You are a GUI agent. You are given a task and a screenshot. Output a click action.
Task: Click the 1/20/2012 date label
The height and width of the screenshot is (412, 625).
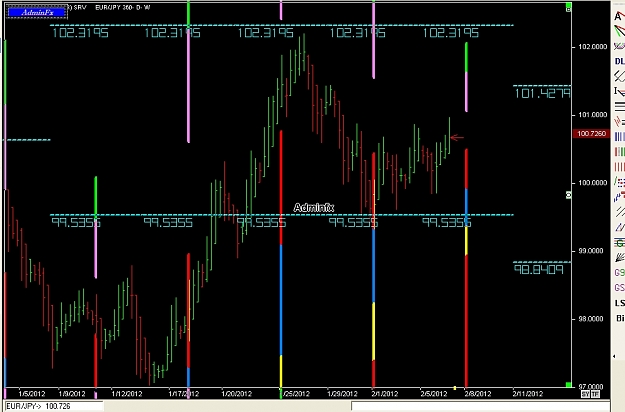tap(237, 394)
